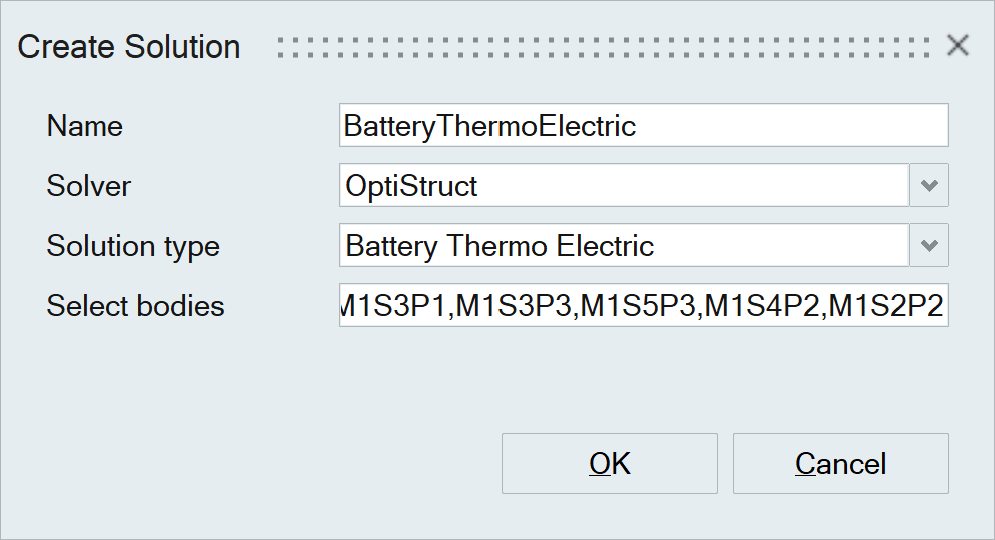Click the Name label
Viewport: 995px width, 540px height.
click(x=85, y=126)
